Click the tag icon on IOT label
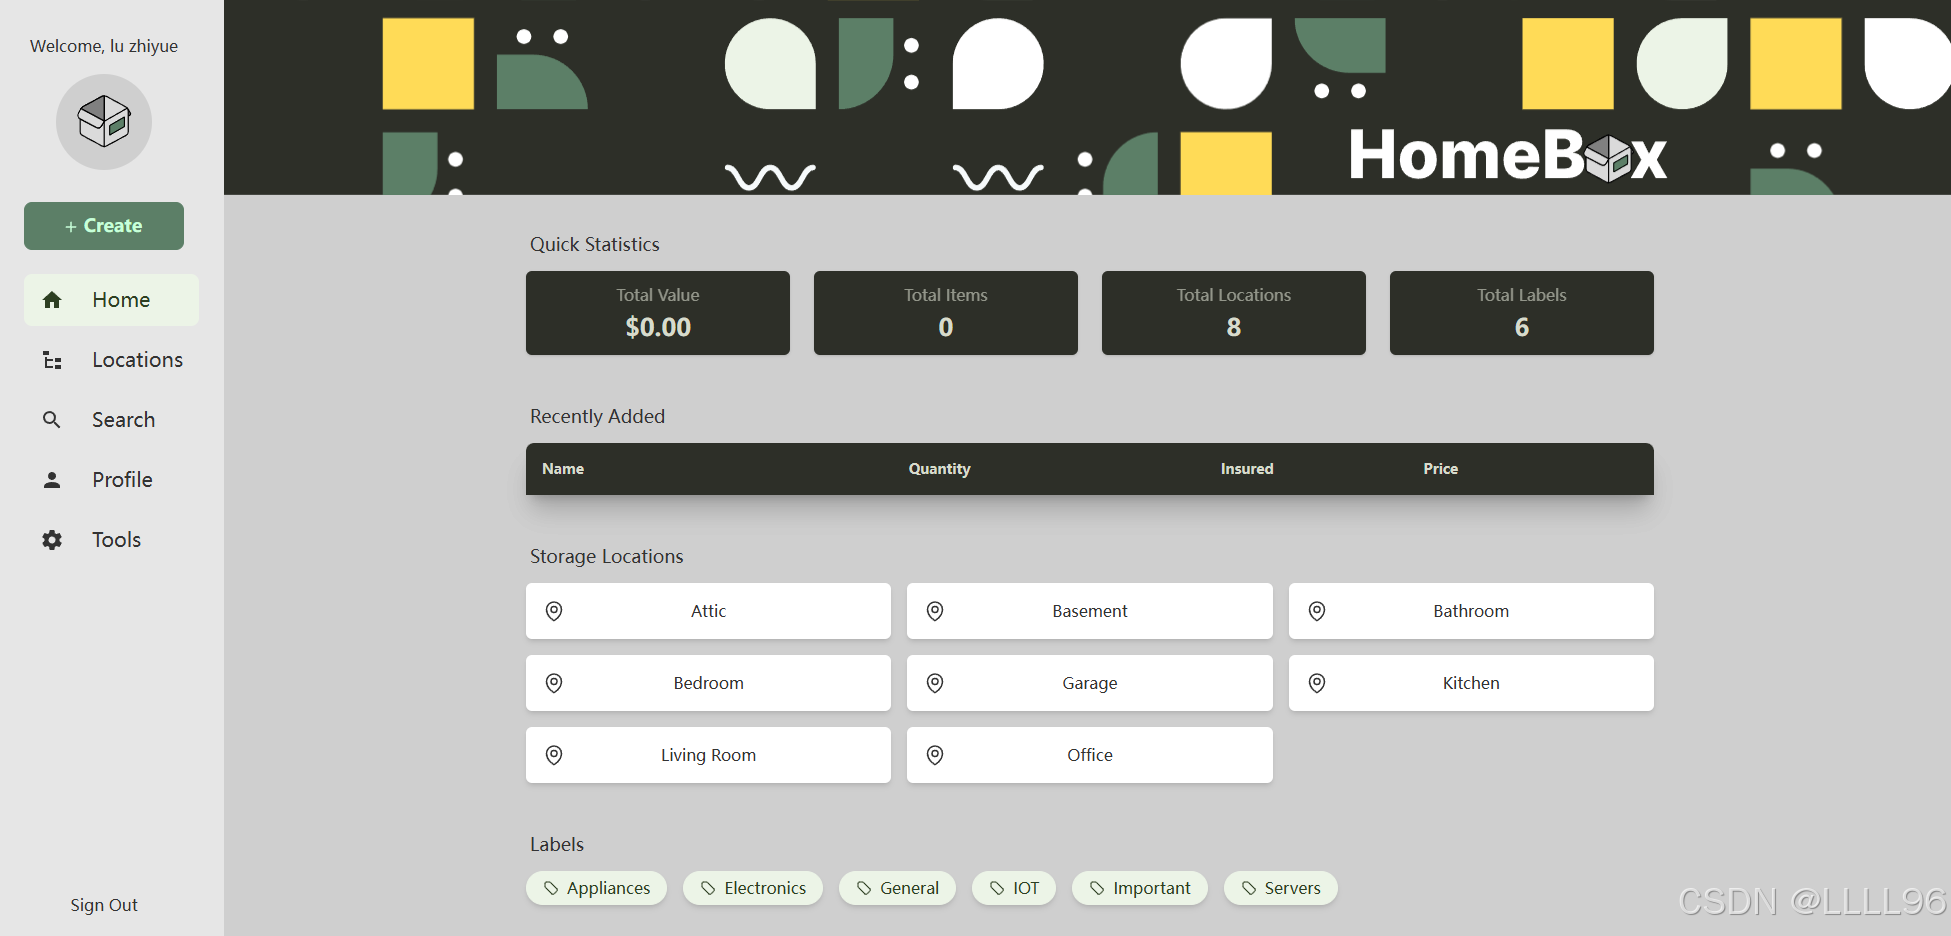 pyautogui.click(x=997, y=888)
